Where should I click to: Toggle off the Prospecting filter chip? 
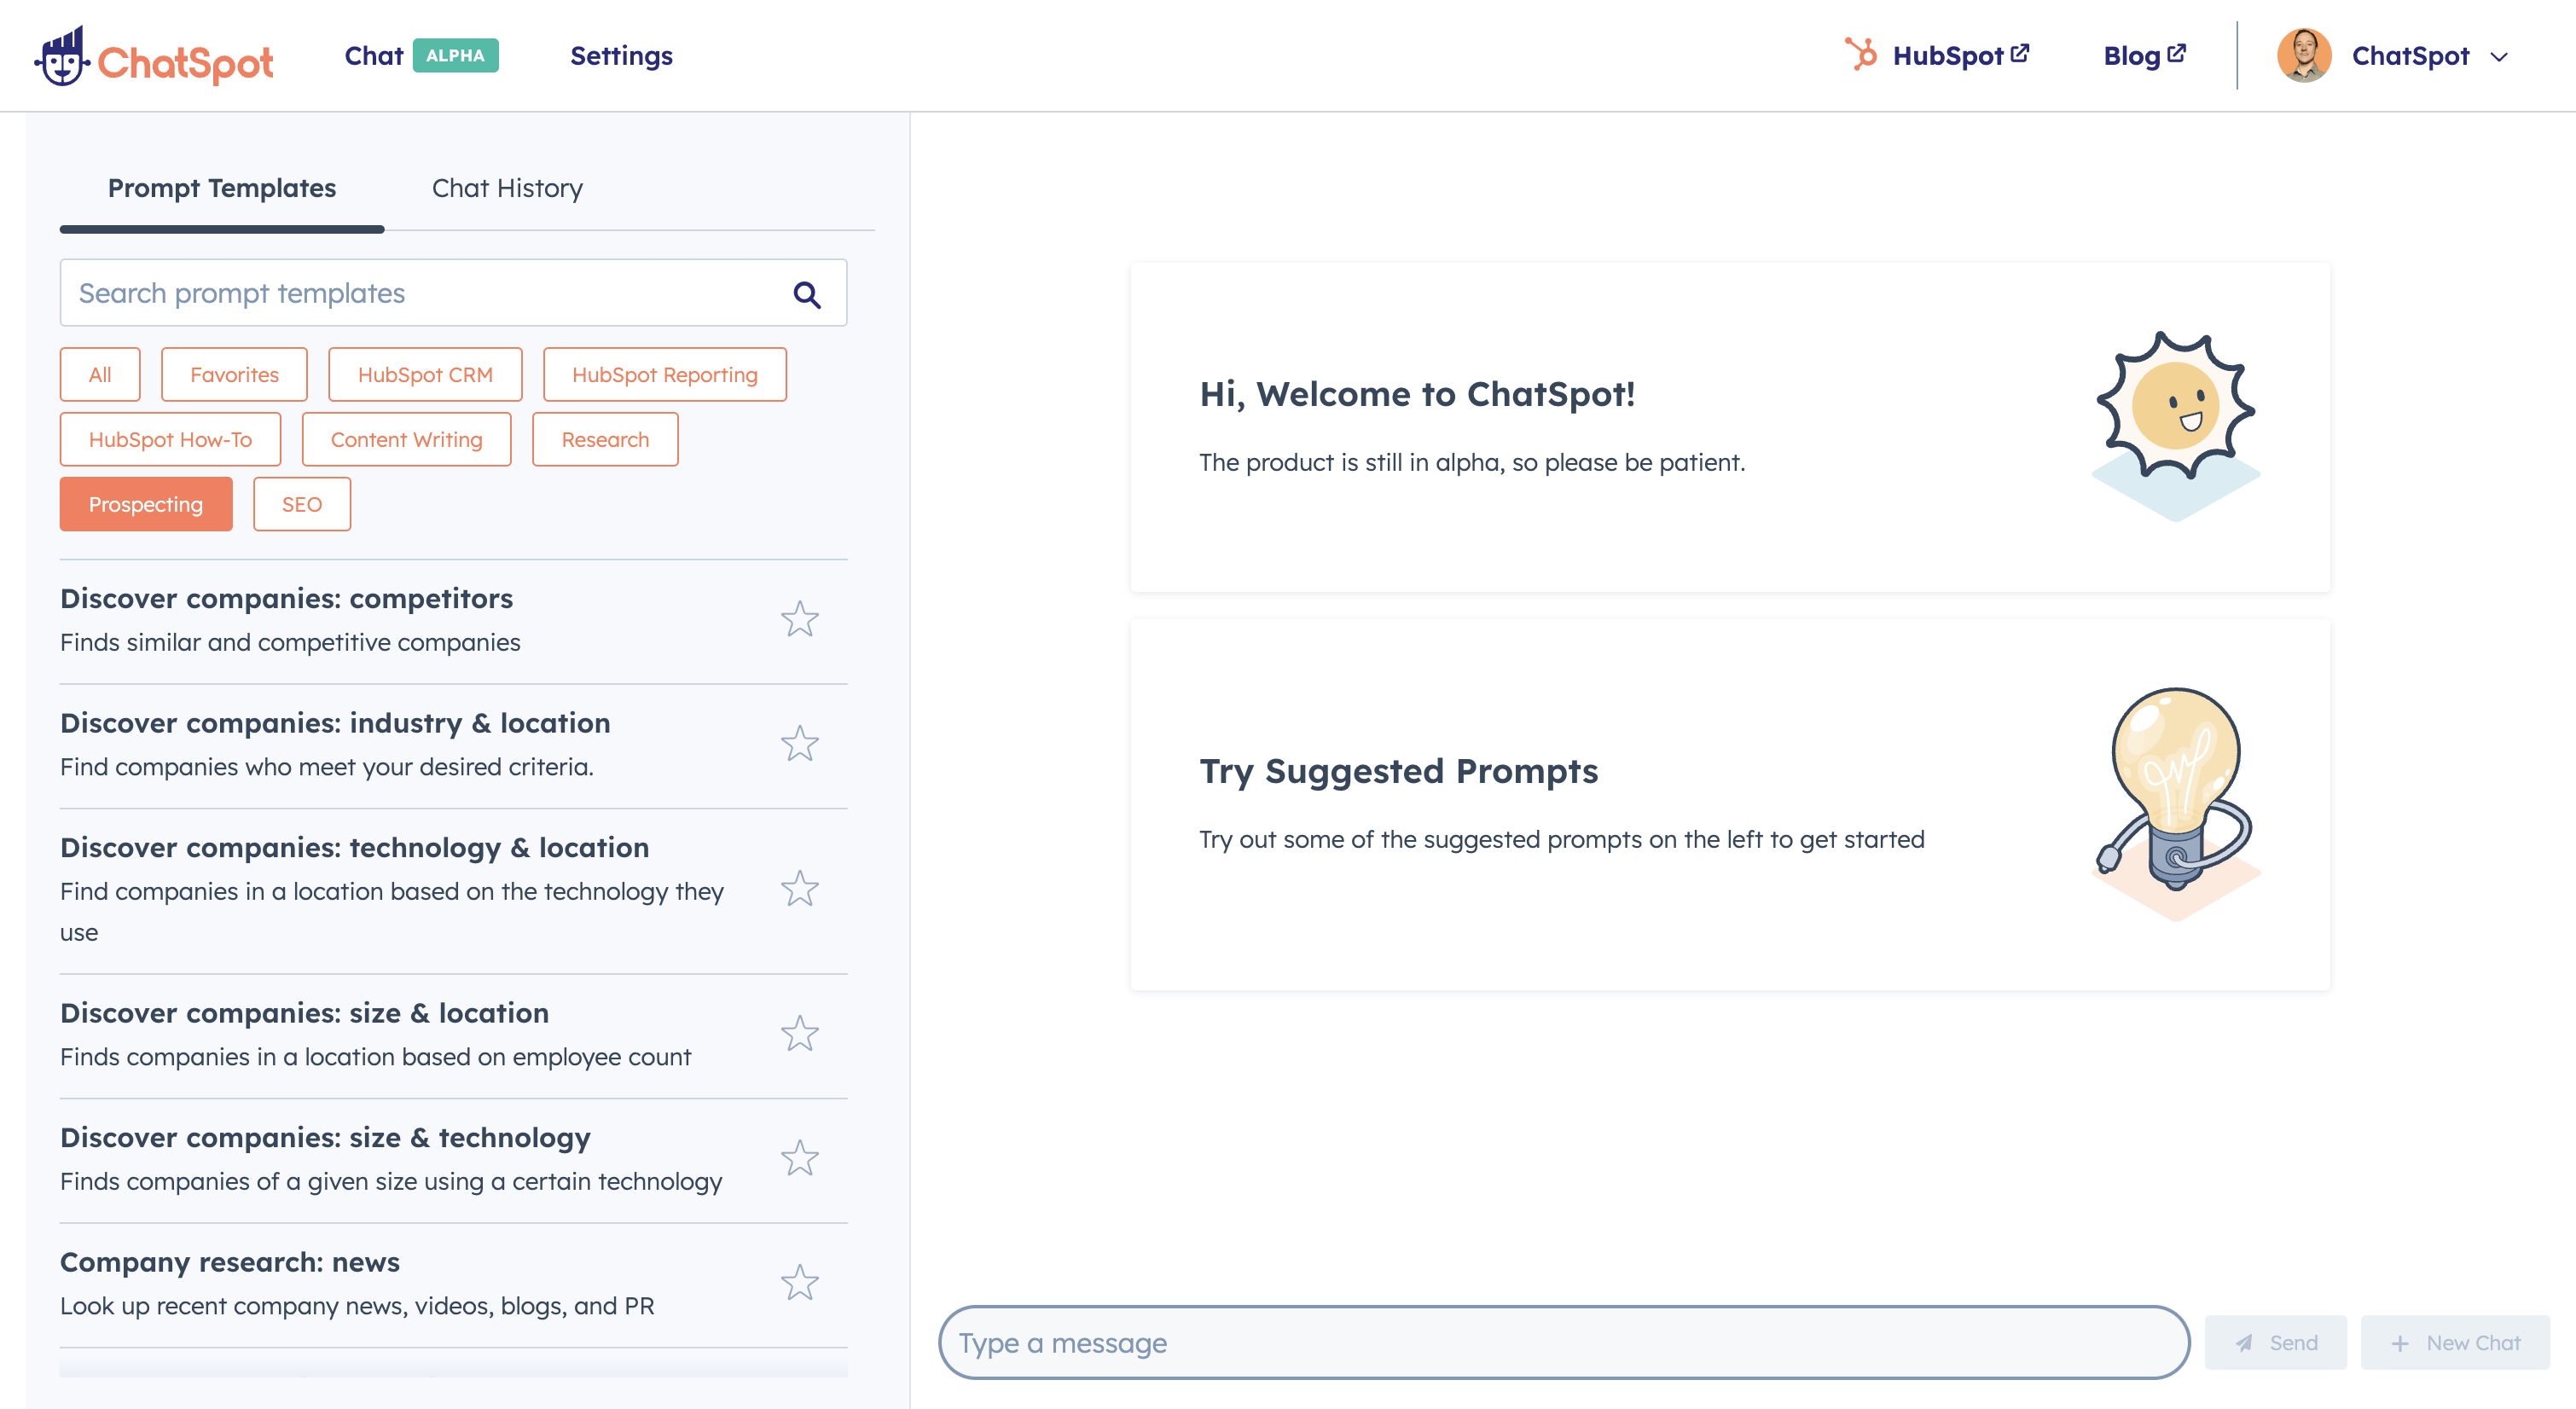tap(146, 504)
